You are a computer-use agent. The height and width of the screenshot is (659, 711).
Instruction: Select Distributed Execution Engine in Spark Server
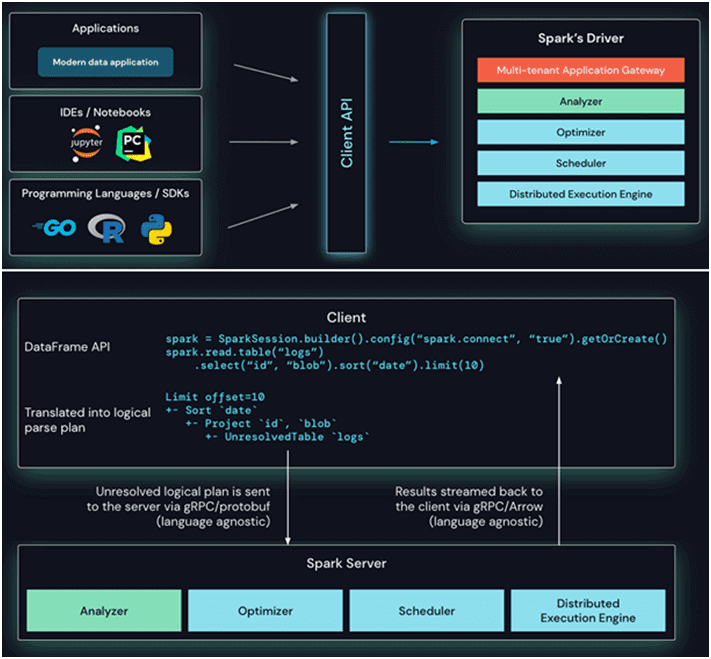pos(587,610)
